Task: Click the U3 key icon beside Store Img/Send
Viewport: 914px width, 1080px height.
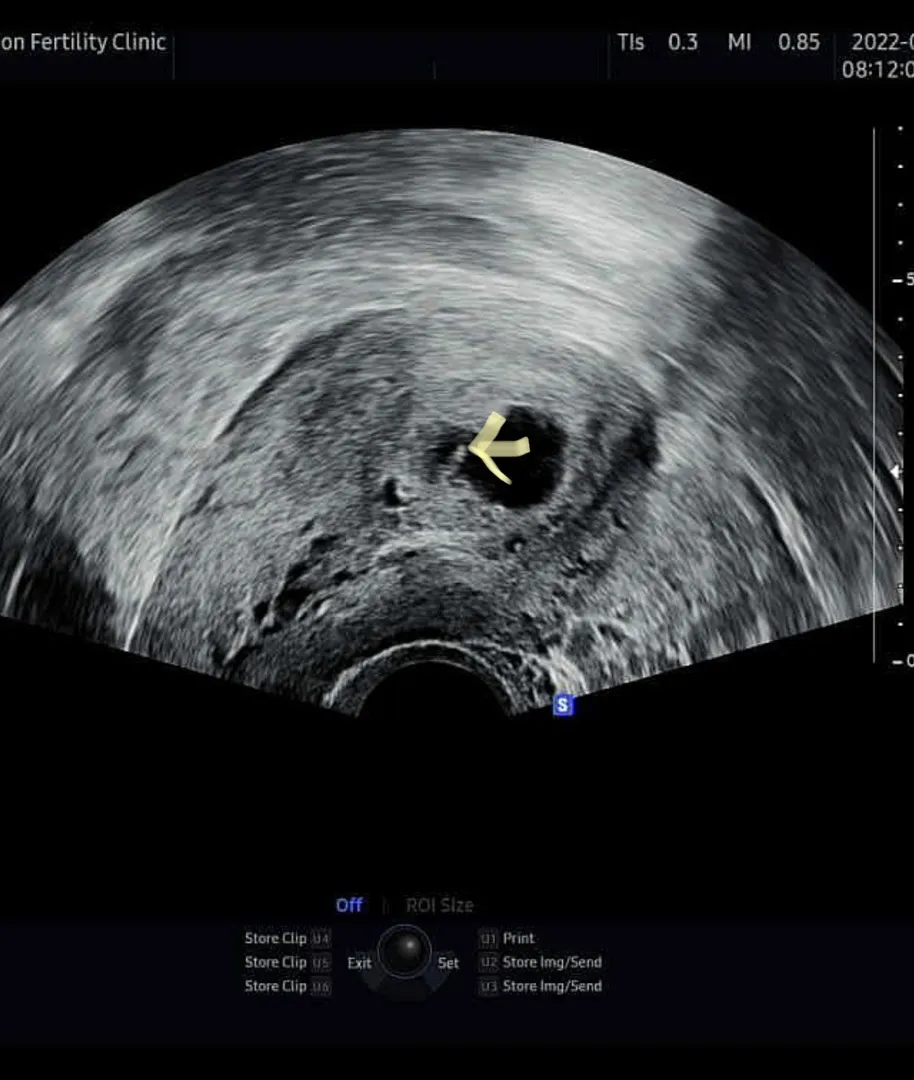Action: point(488,986)
